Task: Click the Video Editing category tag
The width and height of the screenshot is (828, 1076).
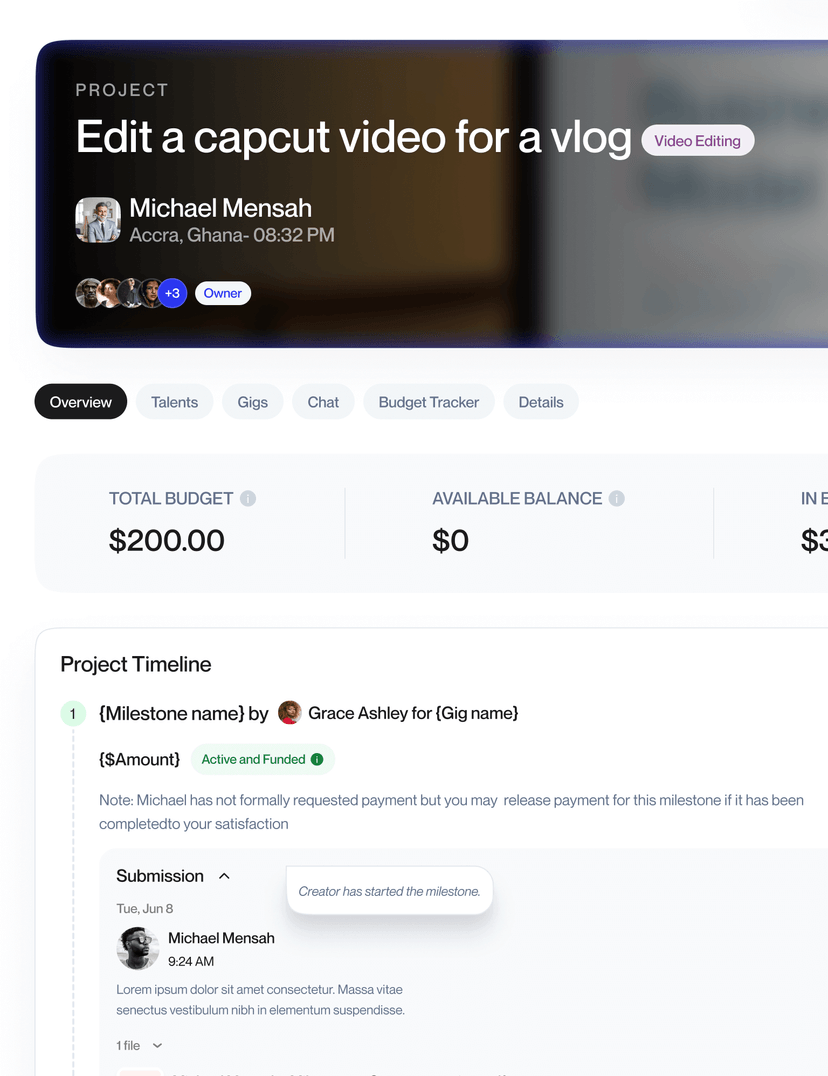Action: pyautogui.click(x=697, y=141)
